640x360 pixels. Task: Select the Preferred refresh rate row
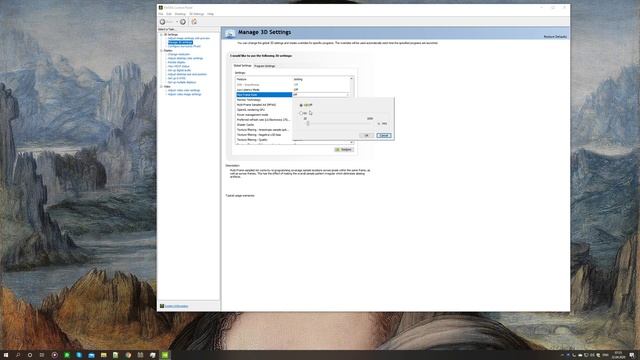coord(264,120)
